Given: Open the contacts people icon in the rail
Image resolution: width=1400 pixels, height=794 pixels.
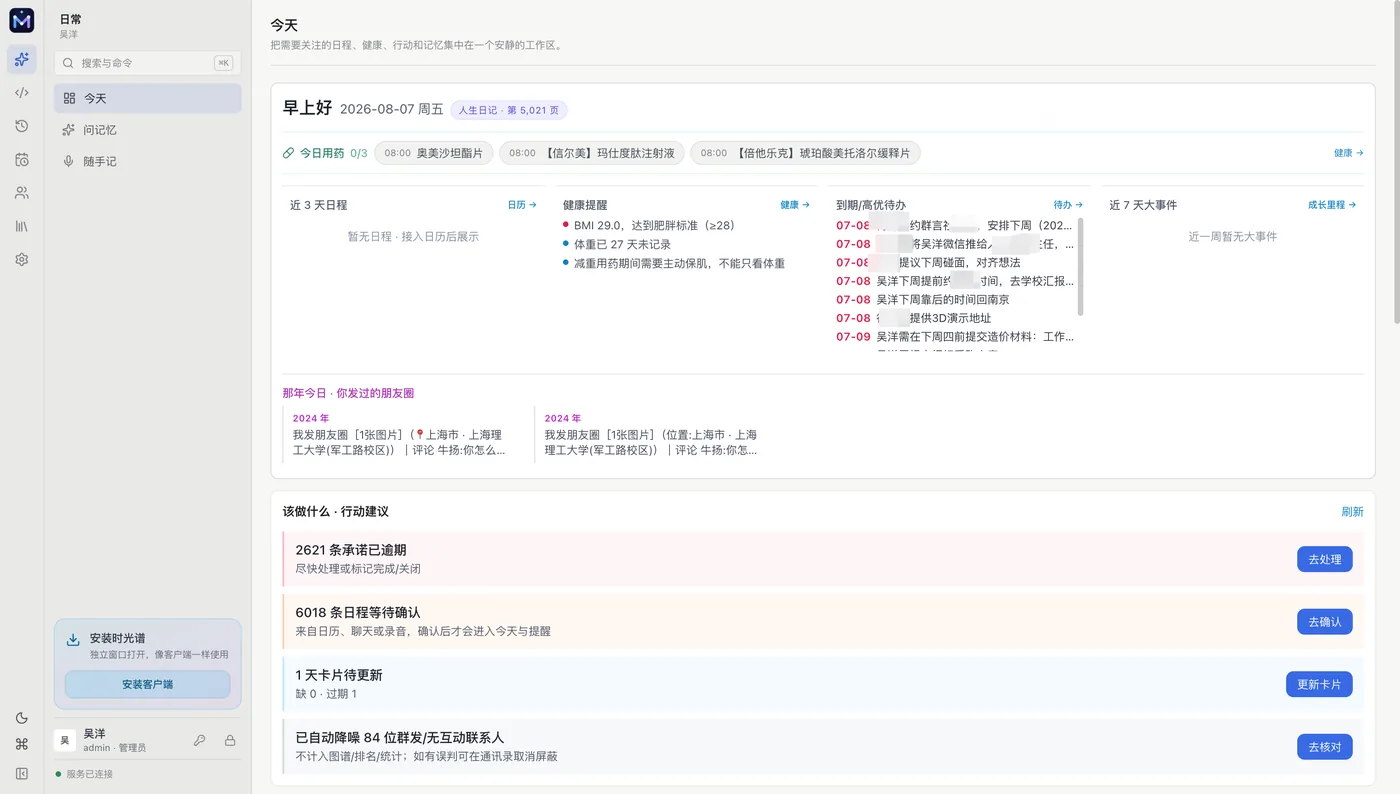Looking at the screenshot, I should point(21,193).
